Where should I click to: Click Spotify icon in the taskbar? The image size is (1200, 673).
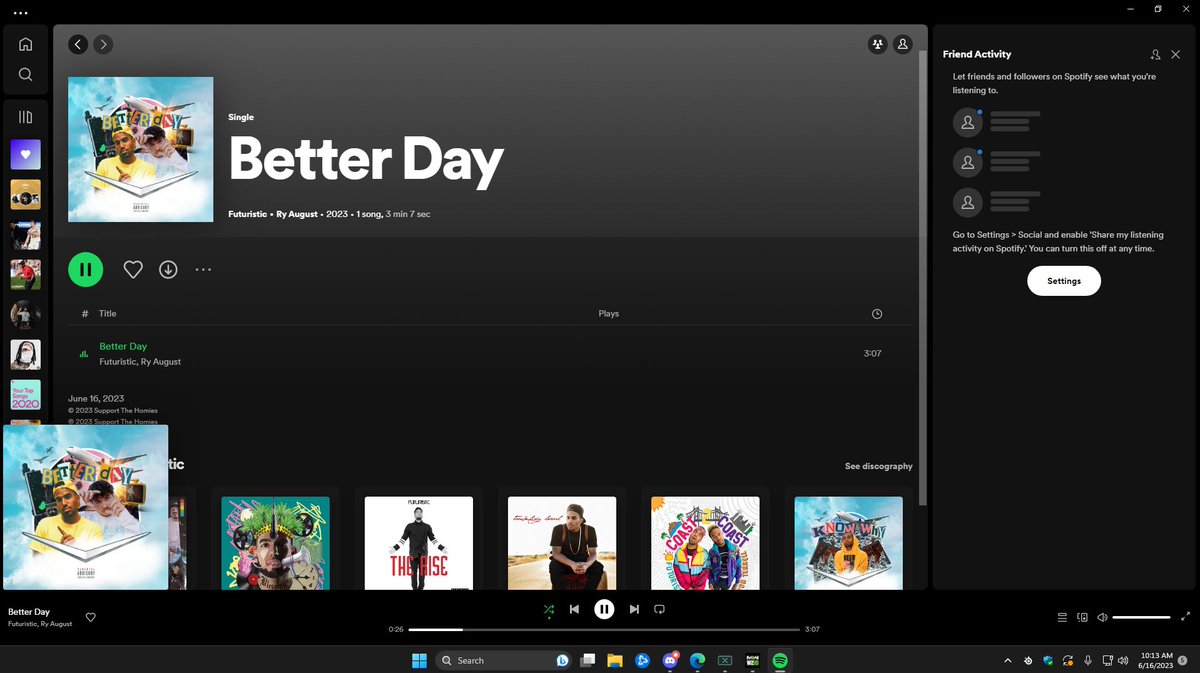[x=781, y=660]
